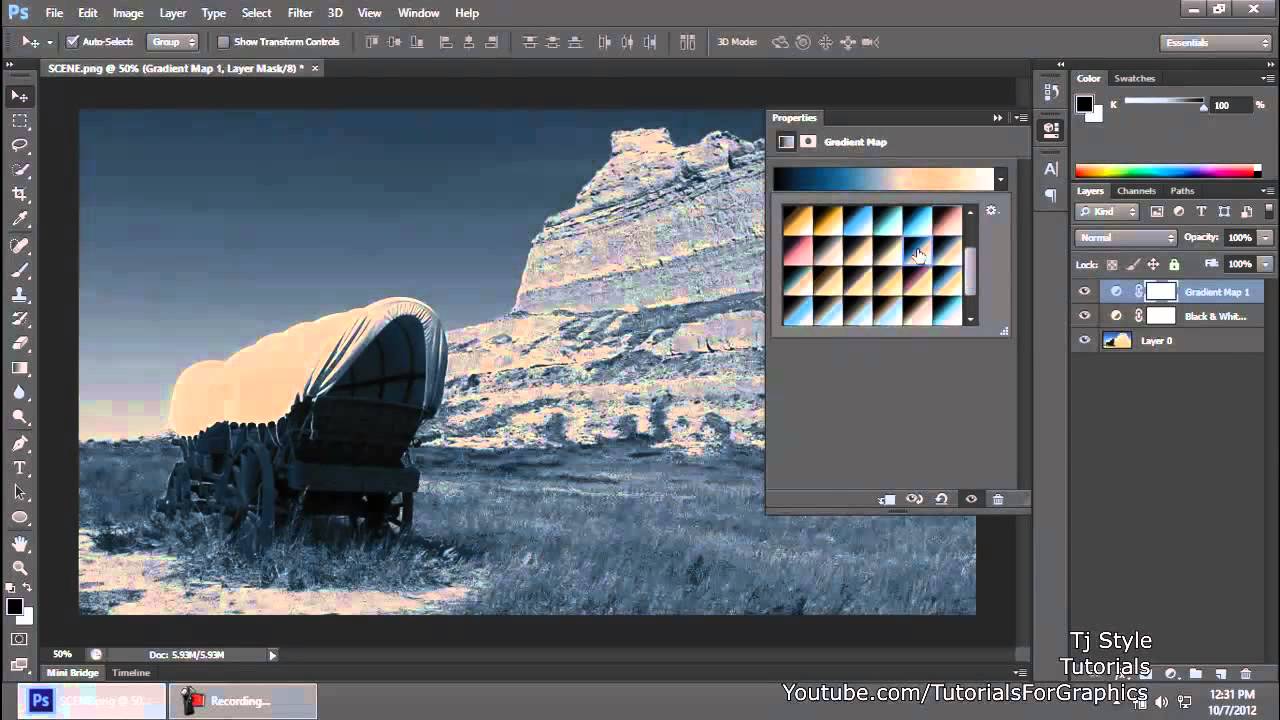Select the Dodge tool
The height and width of the screenshot is (720, 1280).
[x=20, y=418]
